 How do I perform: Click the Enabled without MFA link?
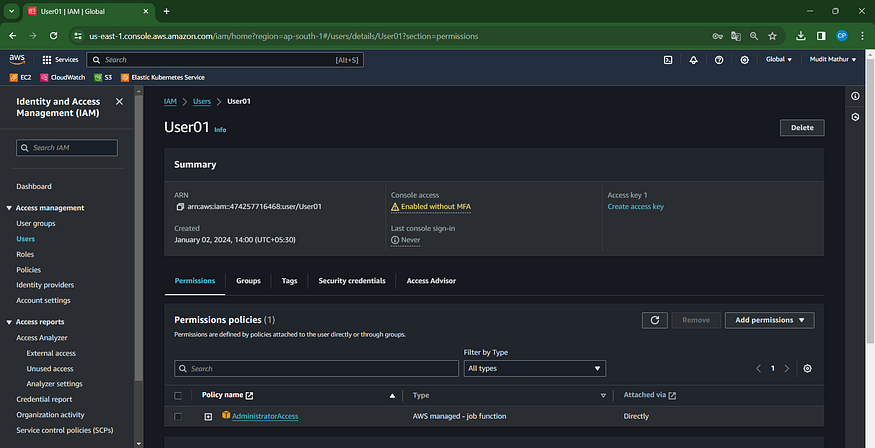[x=436, y=206]
